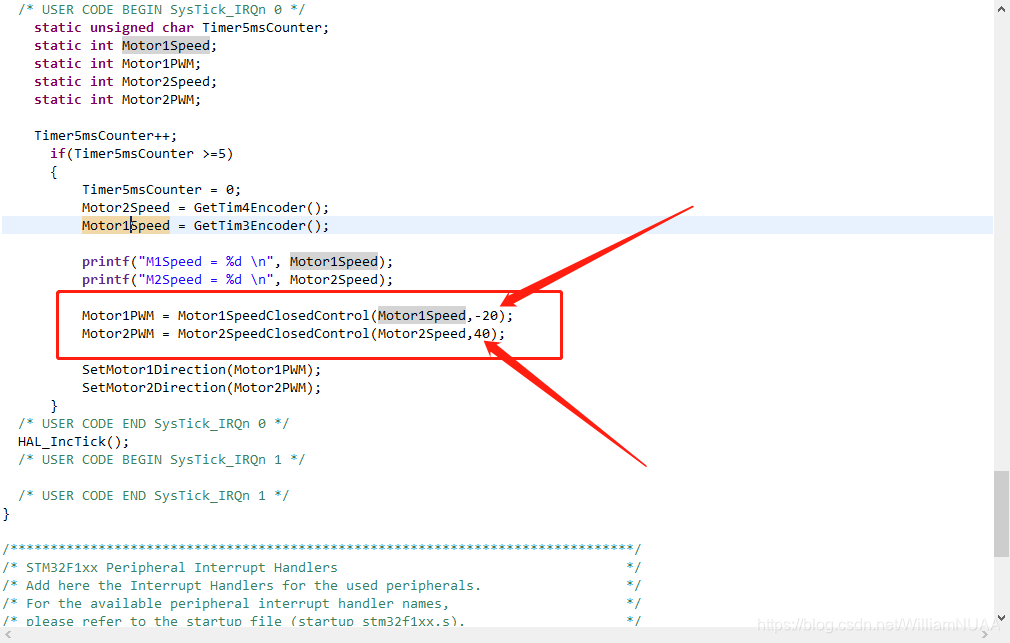Click the 'USER CODE BEGIN SysTick_IRQn 1' comment

tap(162, 460)
